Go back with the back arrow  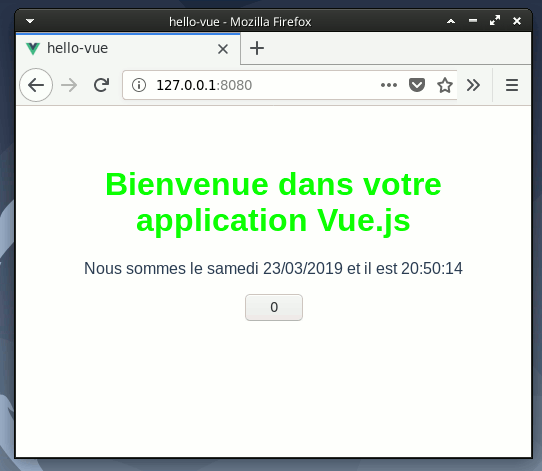(x=36, y=85)
